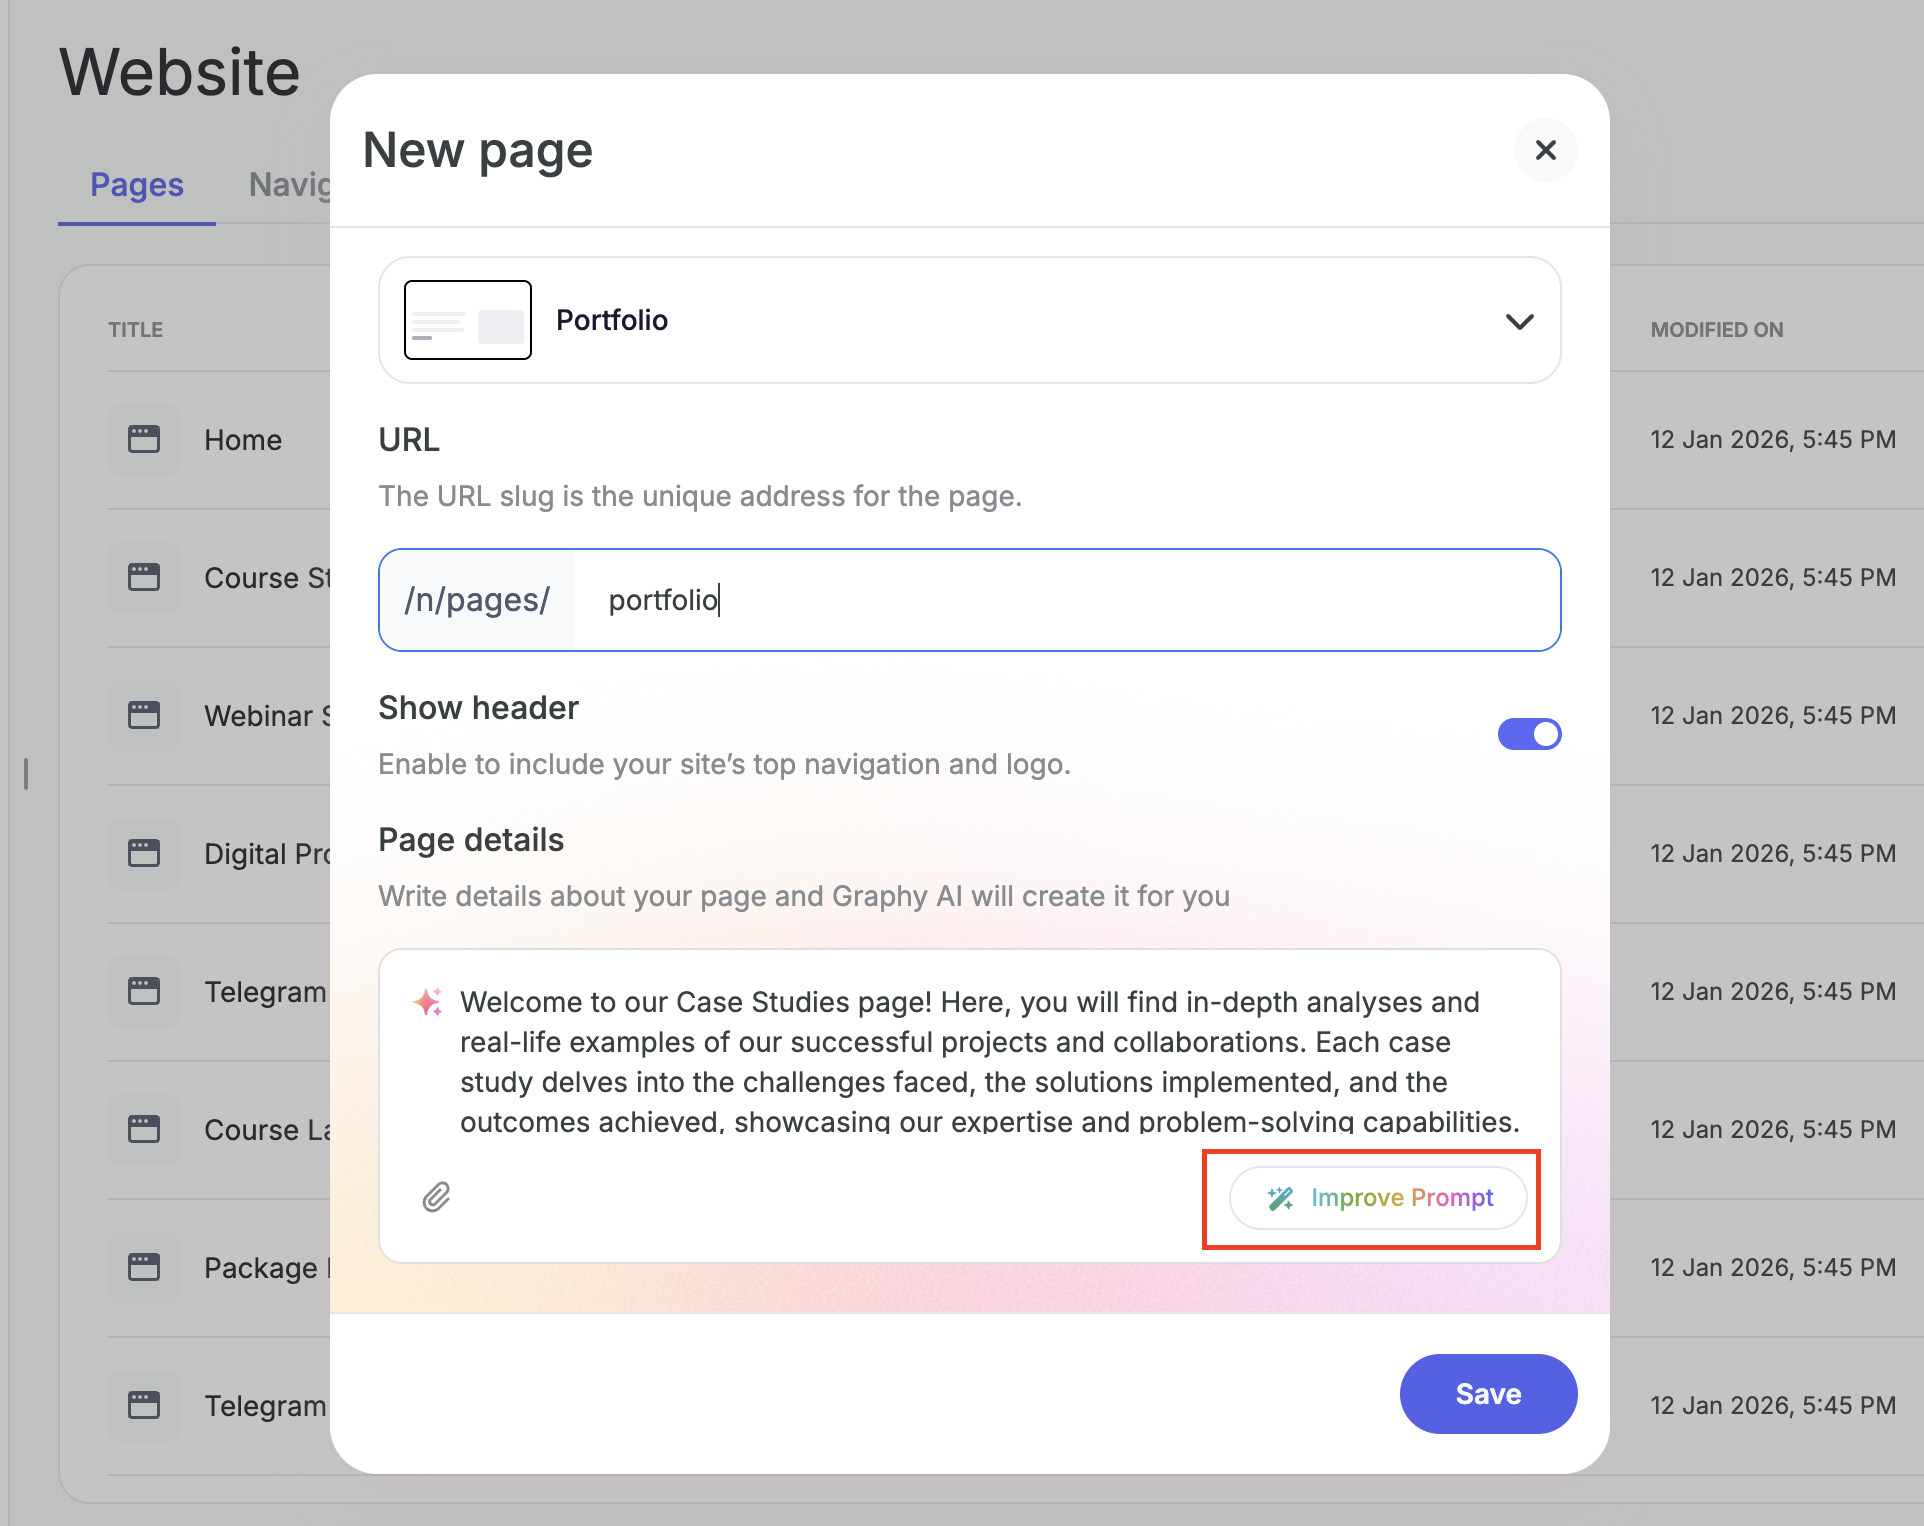The width and height of the screenshot is (1924, 1526).
Task: Click the Package page row icon
Action: pos(144,1267)
